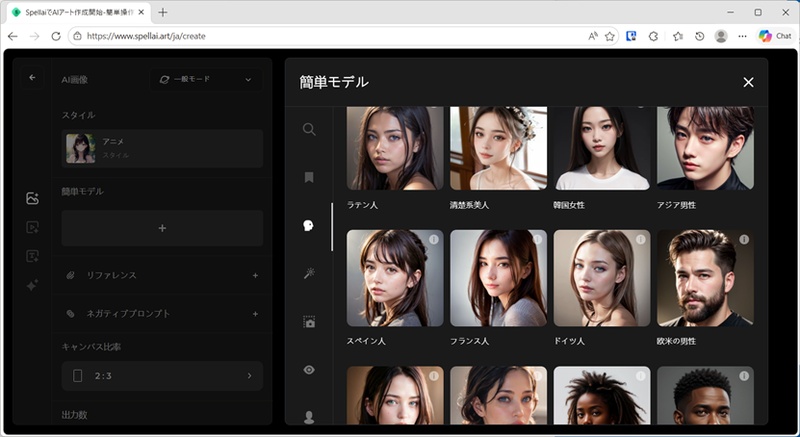View site information lock icon
Screen dimensions: 800x437
(78, 36)
